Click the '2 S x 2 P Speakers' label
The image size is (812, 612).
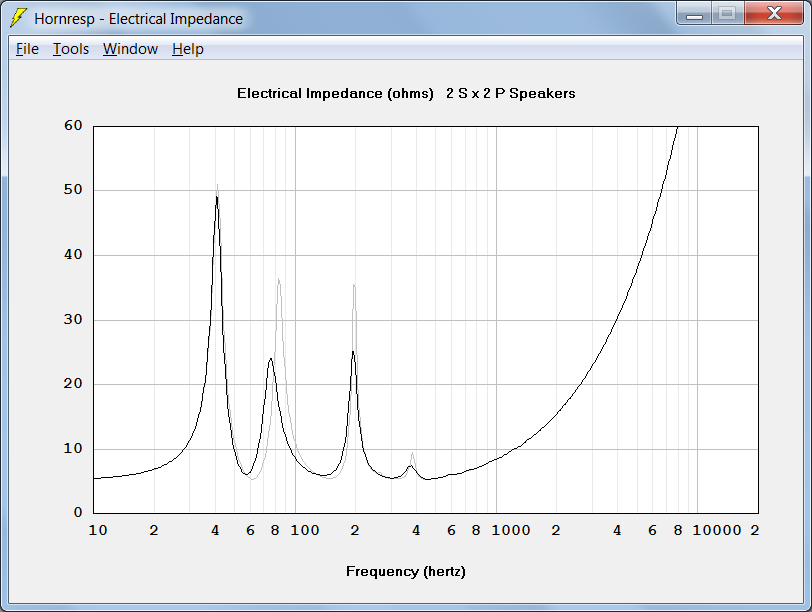(511, 93)
